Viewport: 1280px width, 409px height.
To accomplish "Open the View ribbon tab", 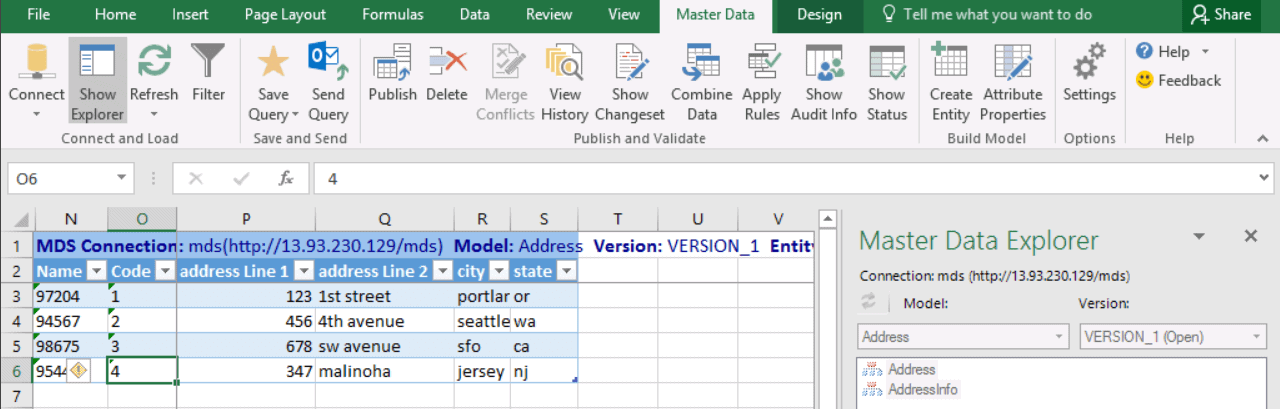I will (624, 15).
